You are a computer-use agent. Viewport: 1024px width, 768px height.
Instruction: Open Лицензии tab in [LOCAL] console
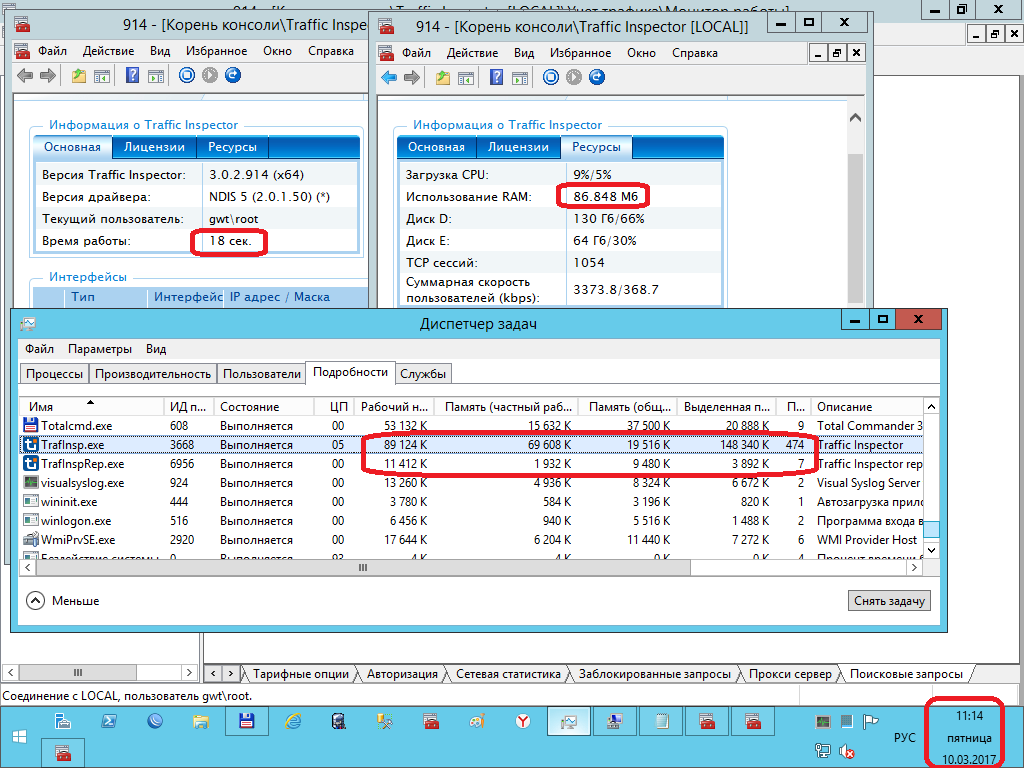(519, 147)
